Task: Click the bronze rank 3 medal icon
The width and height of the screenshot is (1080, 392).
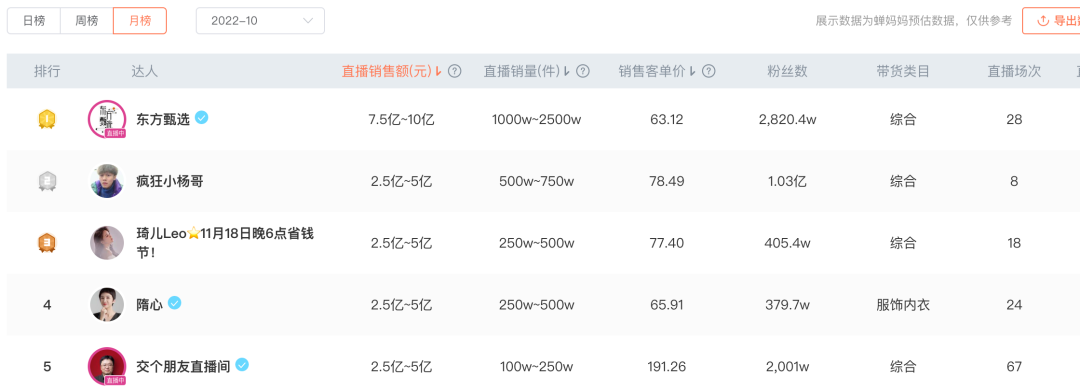Action: point(47,243)
